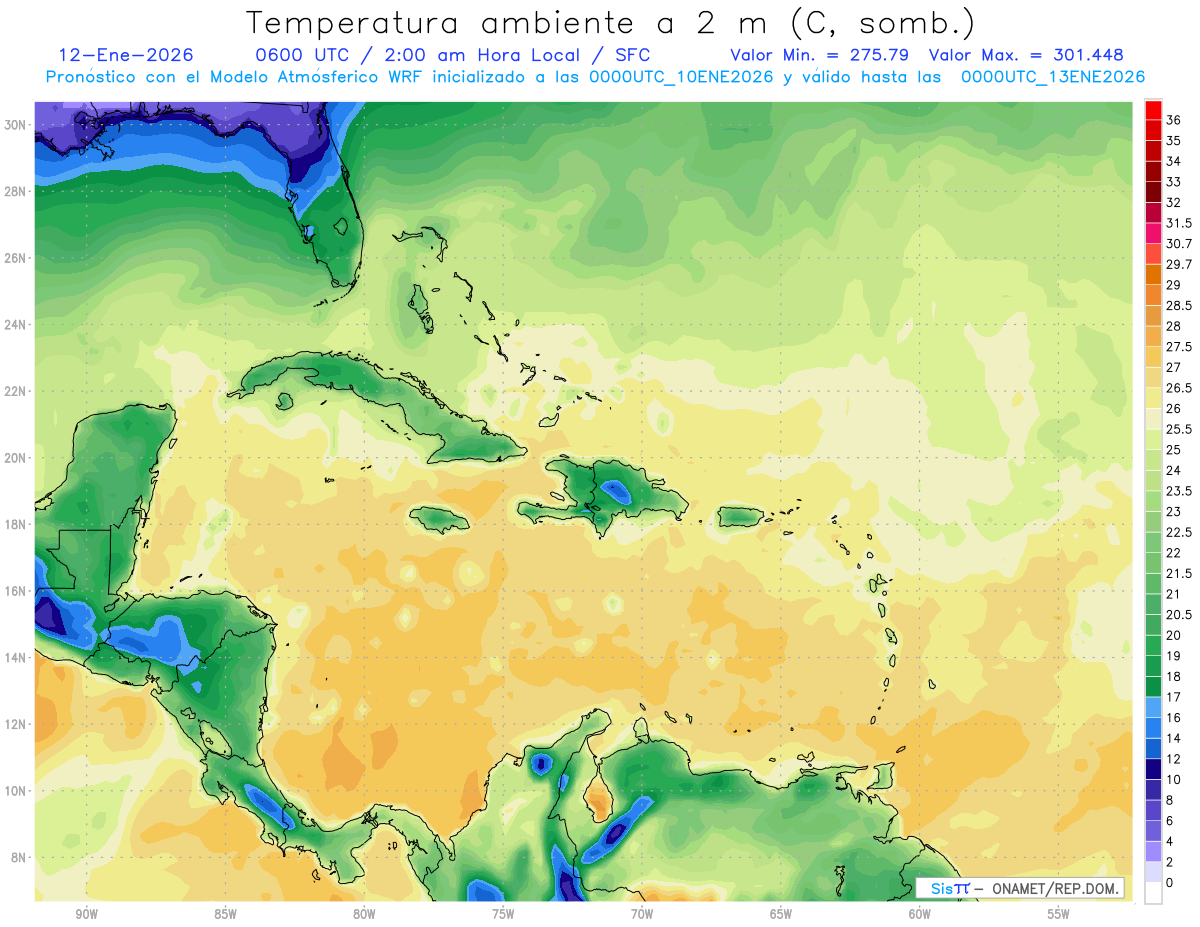Click the 8N latitude label

(x=20, y=858)
